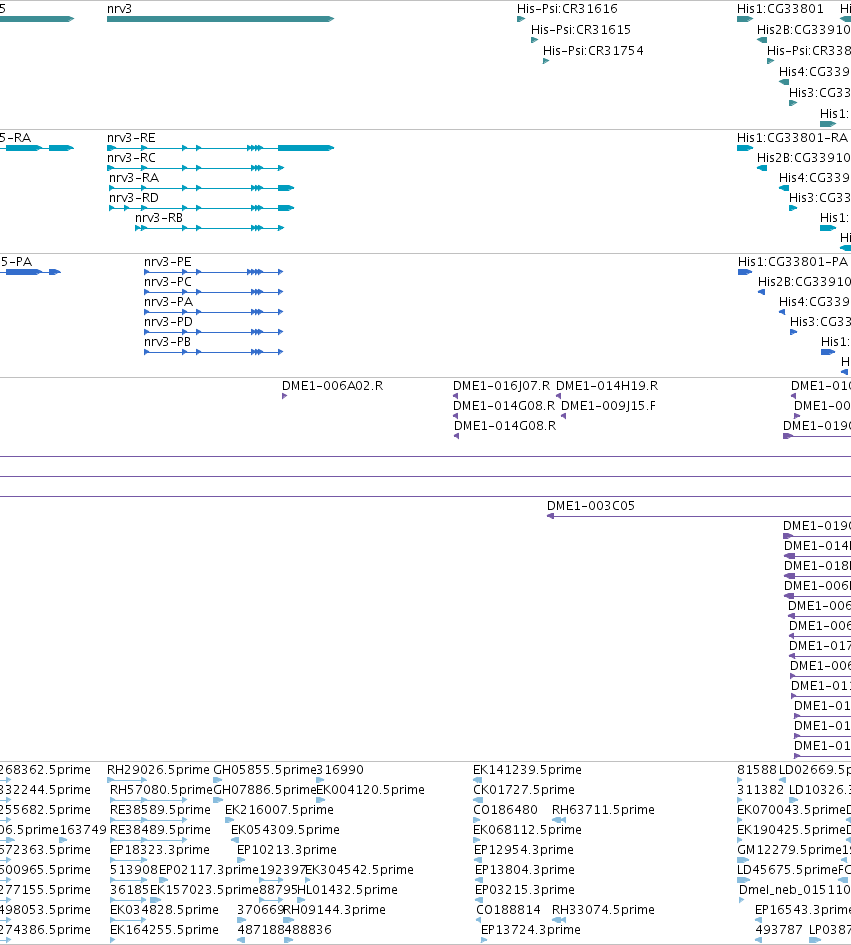Image resolution: width=851 pixels, height=945 pixels.
Task: Click DME1-006A02.R clone end label
Action: point(333,386)
